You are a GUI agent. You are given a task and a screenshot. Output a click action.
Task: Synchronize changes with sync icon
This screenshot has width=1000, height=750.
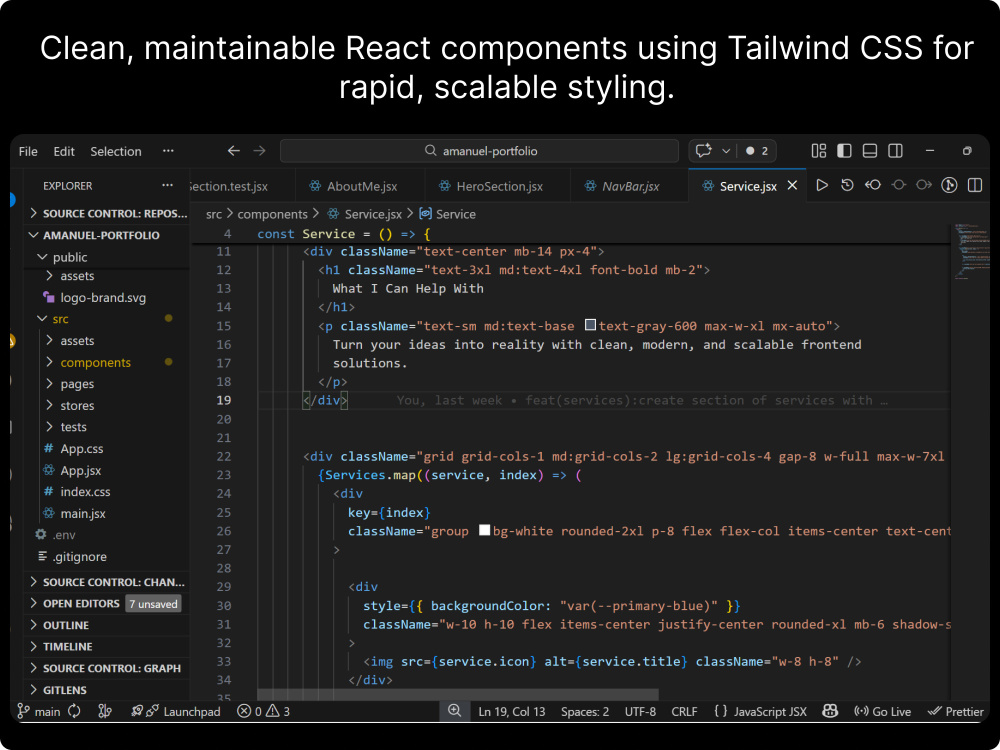click(x=74, y=711)
